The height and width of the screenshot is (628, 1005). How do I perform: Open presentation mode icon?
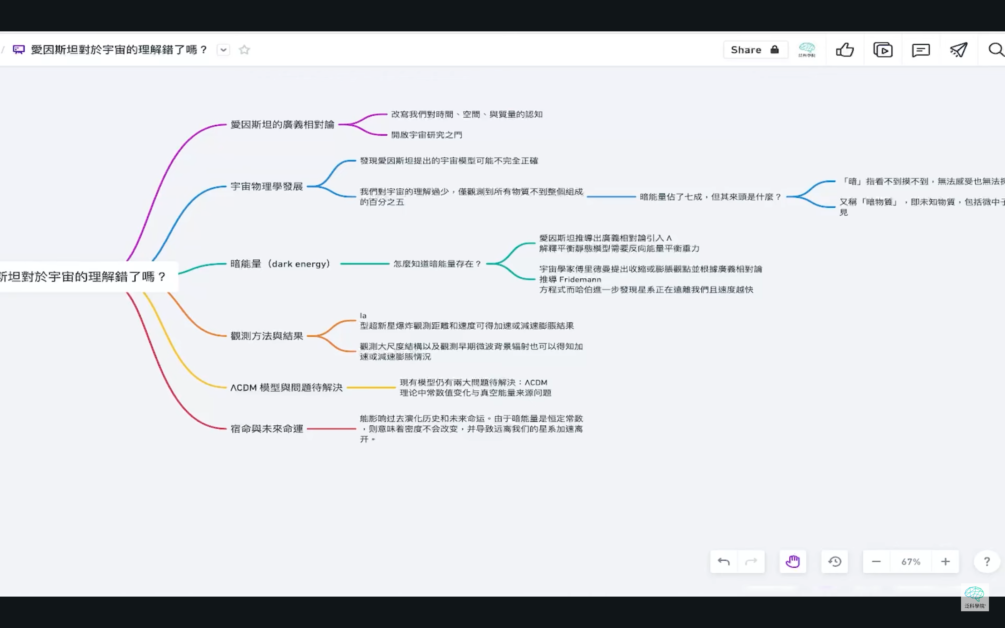[x=883, y=50]
